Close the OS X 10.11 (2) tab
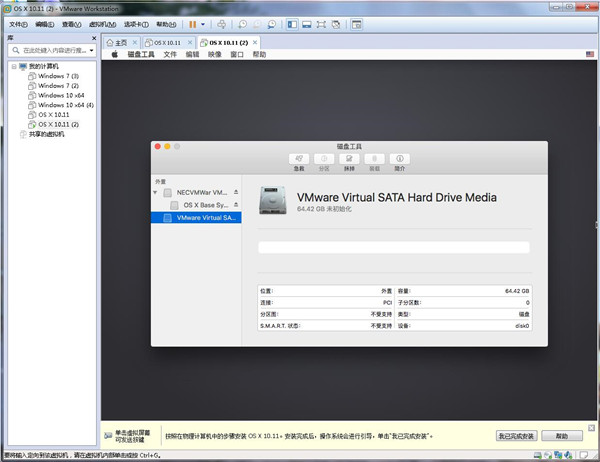The width and height of the screenshot is (600, 462). tap(255, 42)
